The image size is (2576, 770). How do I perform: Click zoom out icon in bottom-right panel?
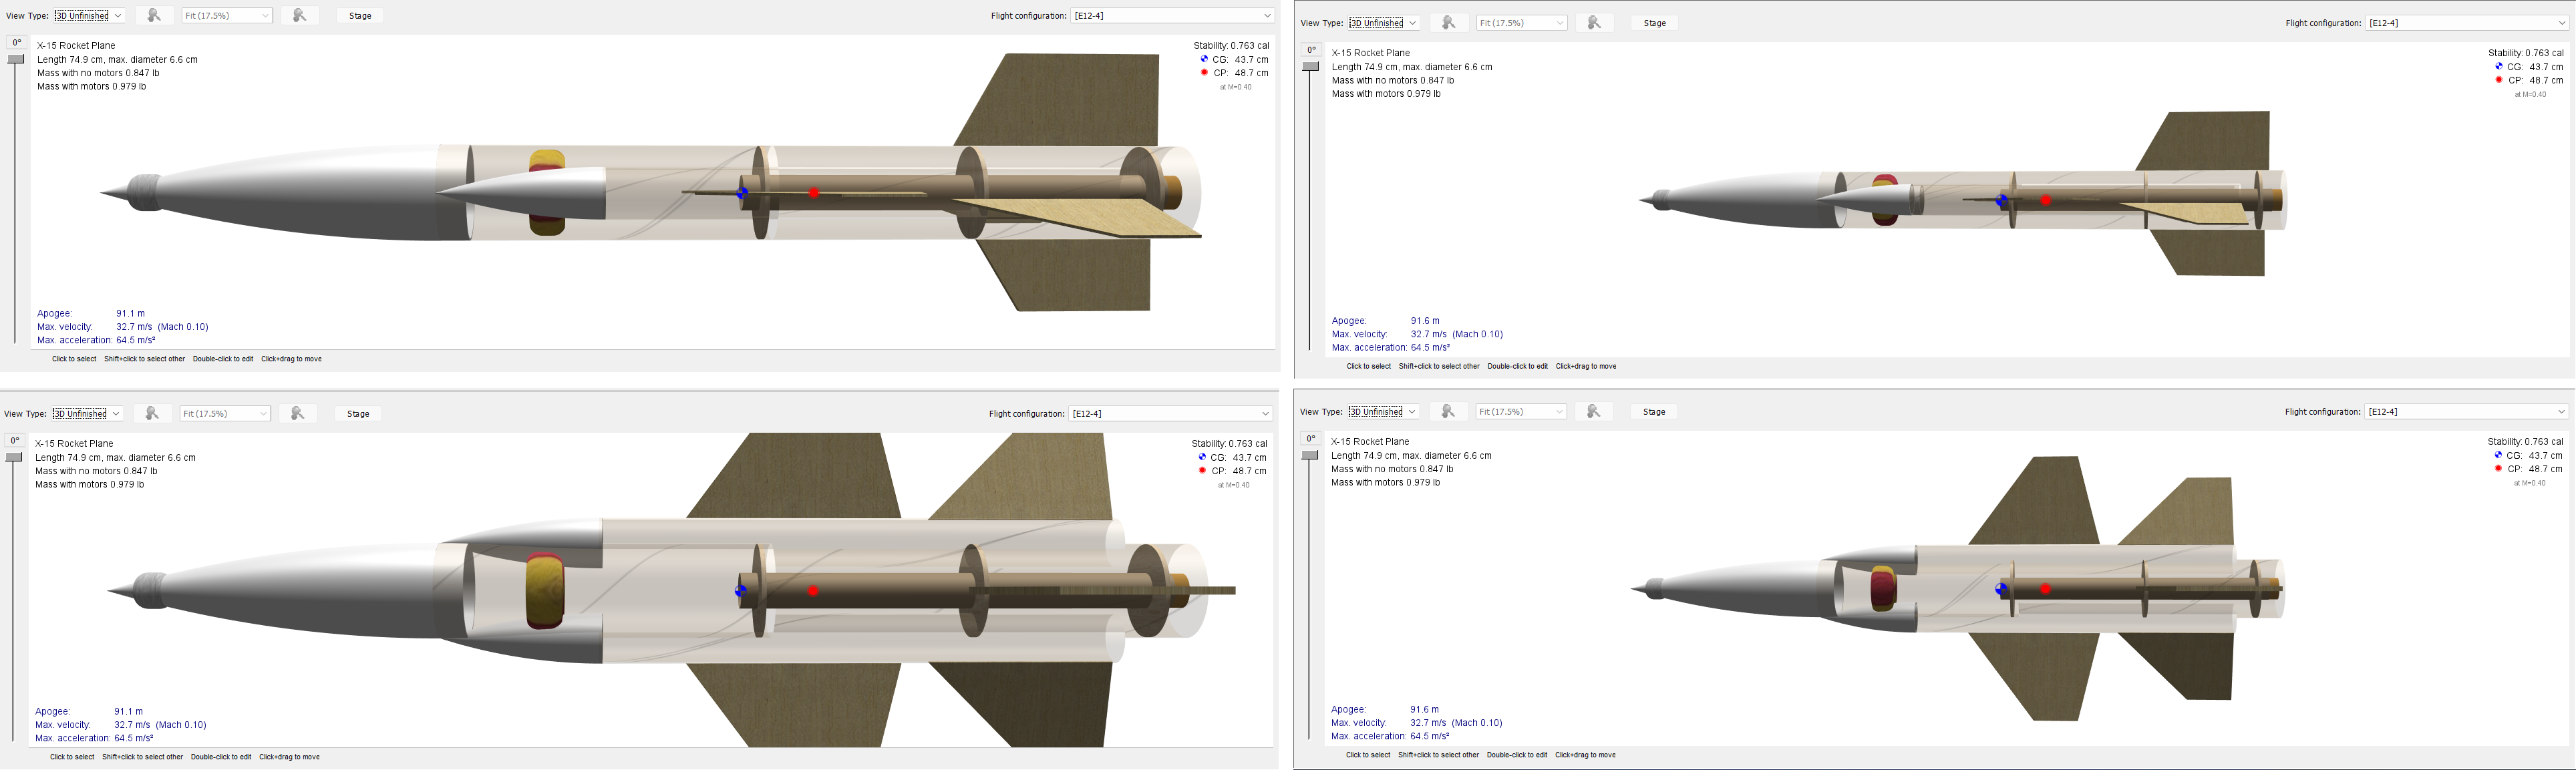click(x=1448, y=411)
